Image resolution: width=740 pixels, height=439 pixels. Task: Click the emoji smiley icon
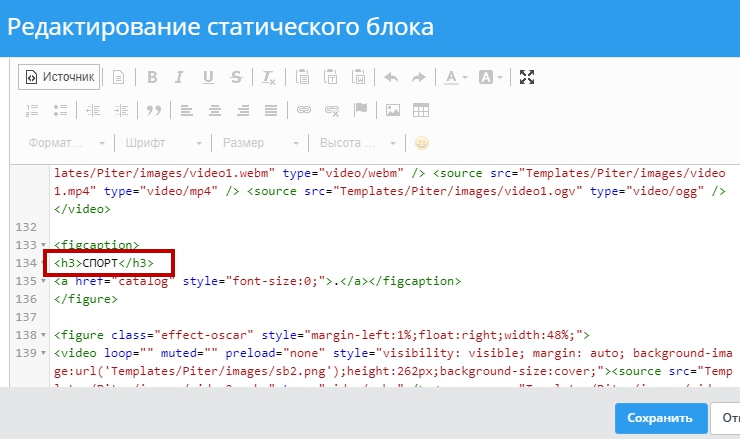click(422, 143)
